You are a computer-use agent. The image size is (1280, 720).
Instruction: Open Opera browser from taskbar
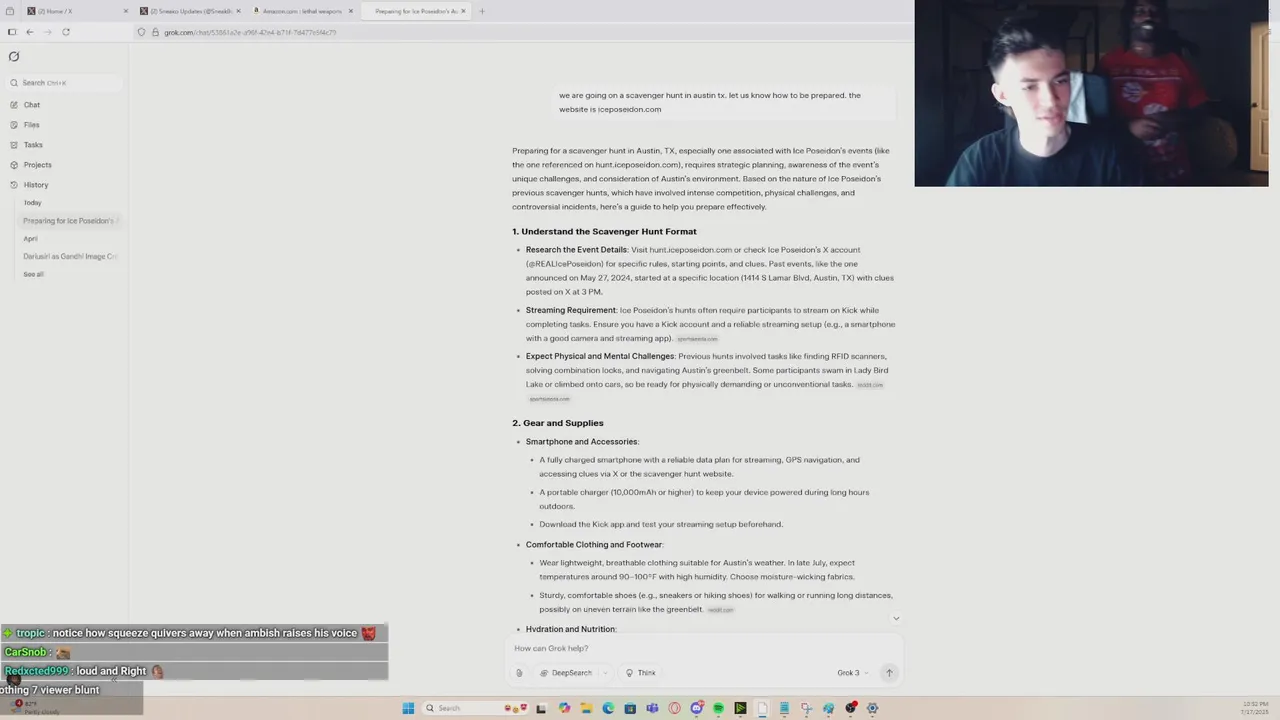[x=674, y=708]
